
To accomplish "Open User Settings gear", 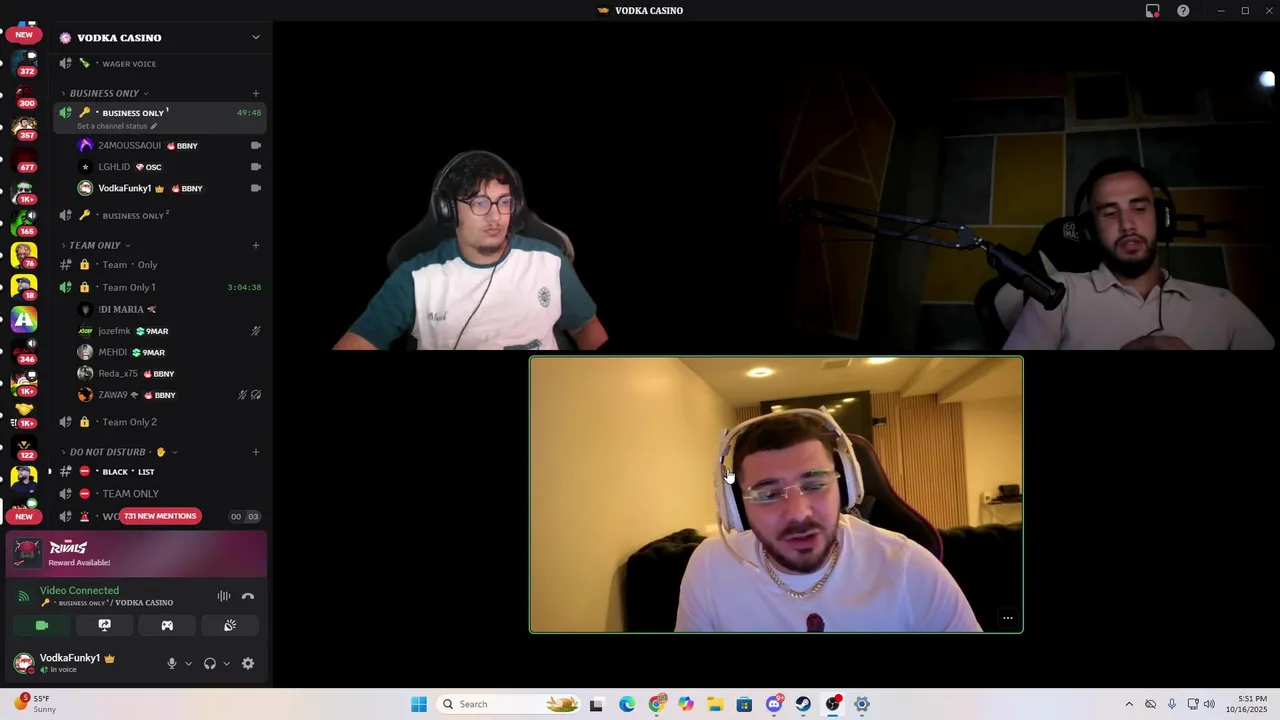I will [248, 663].
